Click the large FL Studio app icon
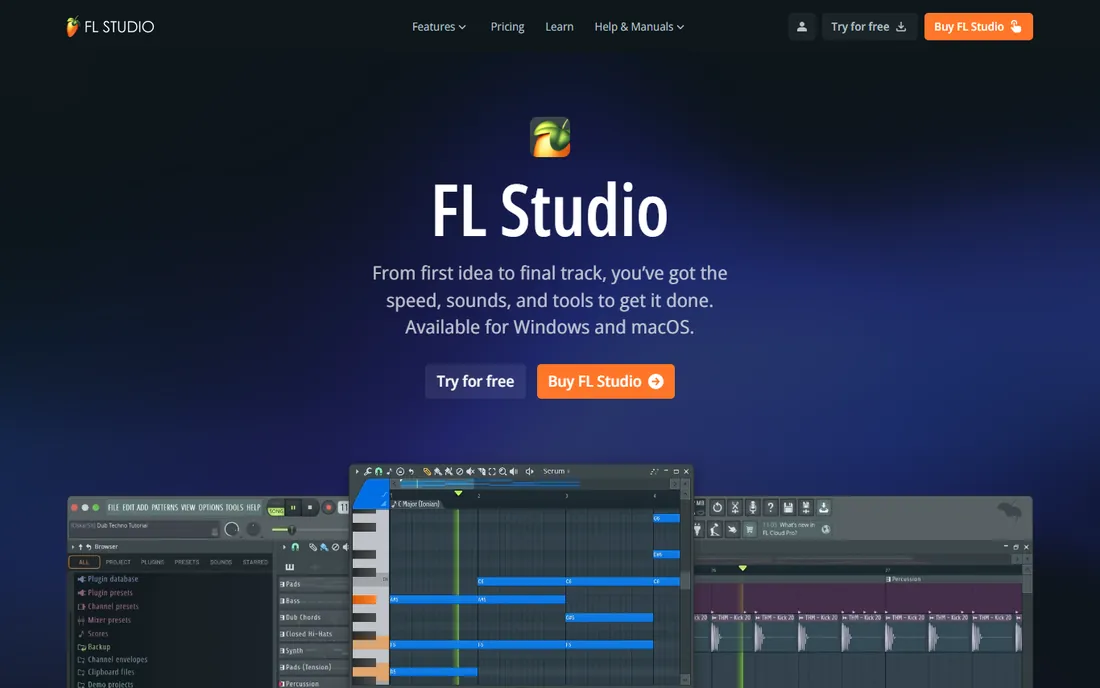 click(x=550, y=137)
